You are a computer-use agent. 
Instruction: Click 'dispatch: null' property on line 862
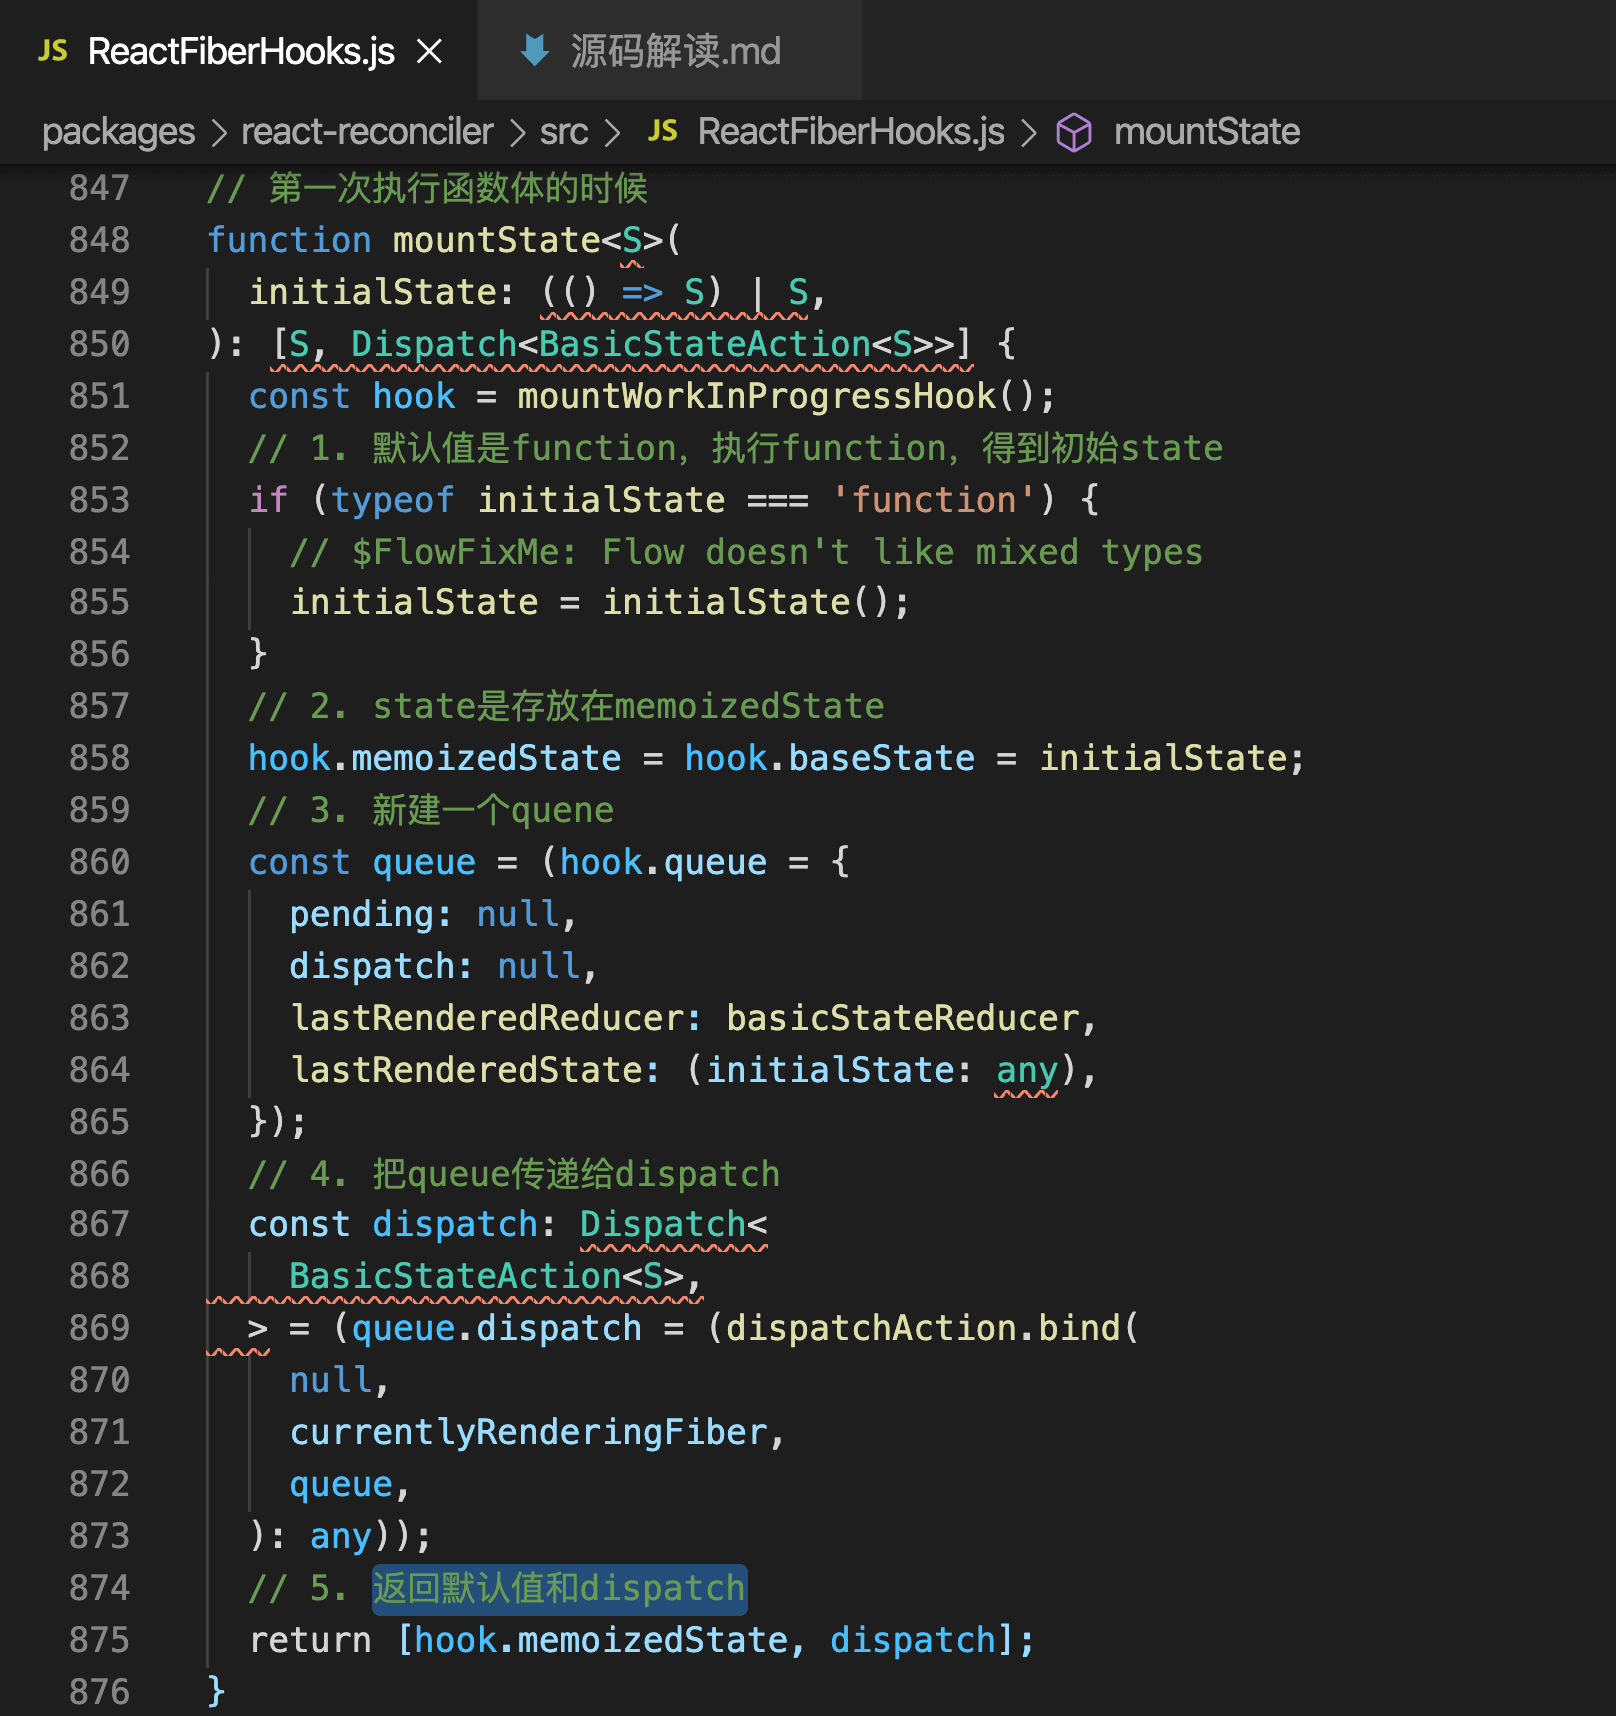click(x=434, y=966)
